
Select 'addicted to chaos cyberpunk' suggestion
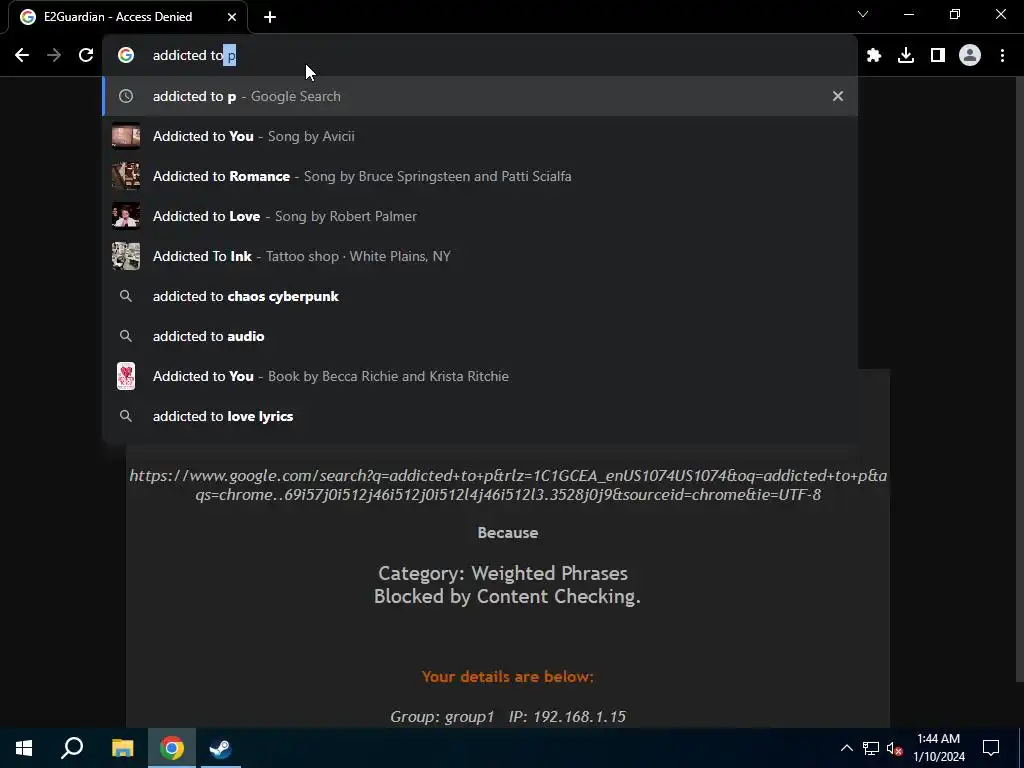(480, 296)
